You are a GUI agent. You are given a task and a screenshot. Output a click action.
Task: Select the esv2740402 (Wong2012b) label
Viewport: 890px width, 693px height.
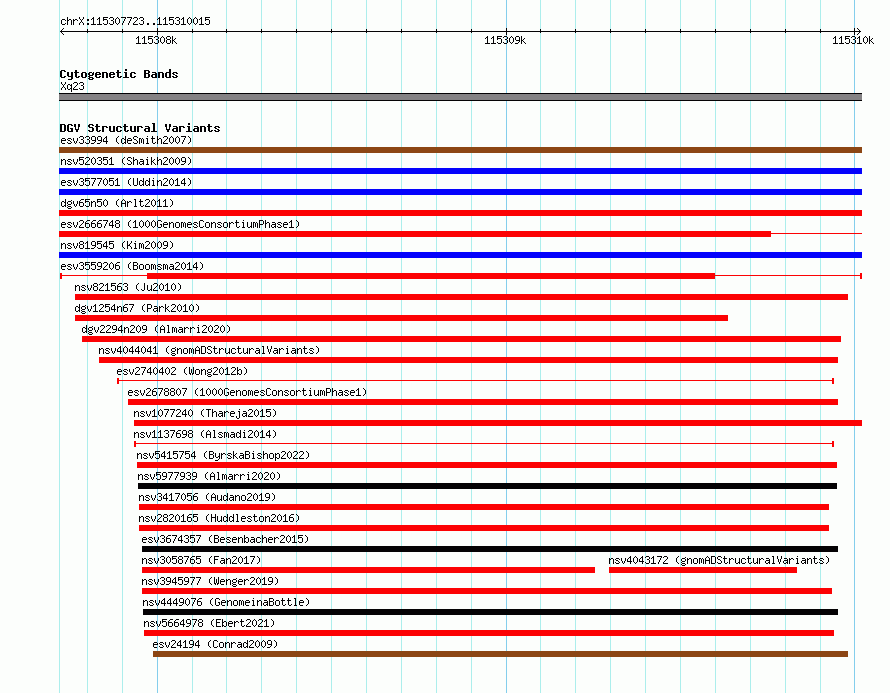pyautogui.click(x=182, y=371)
